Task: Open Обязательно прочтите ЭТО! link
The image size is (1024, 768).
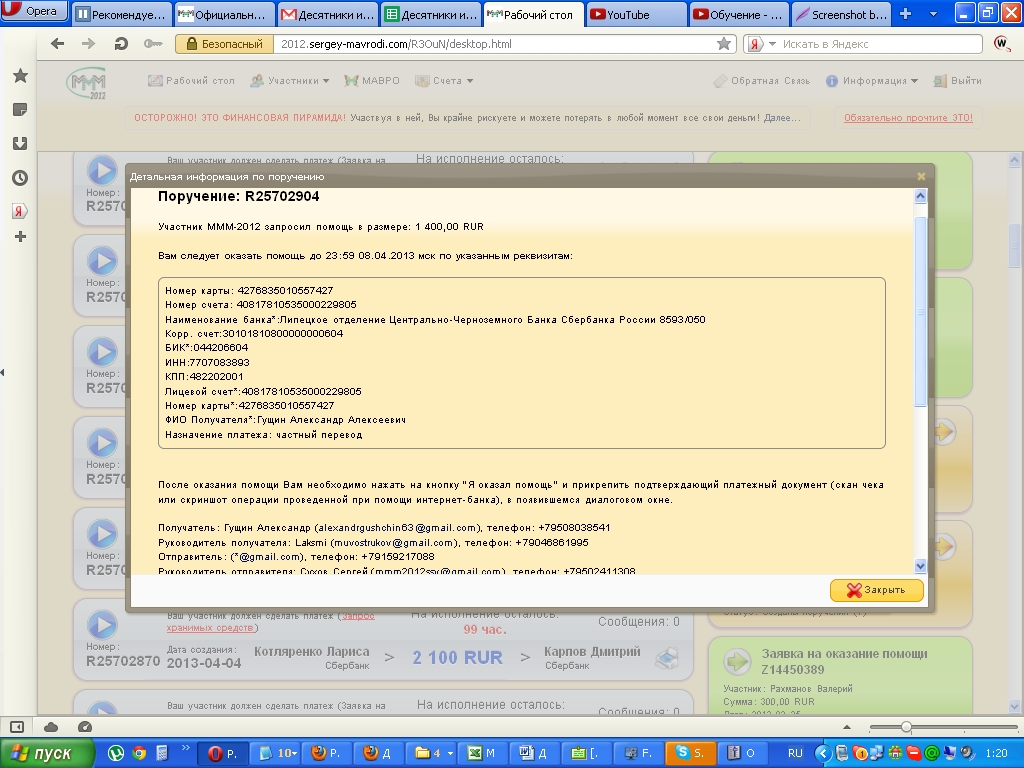Action: point(908,118)
